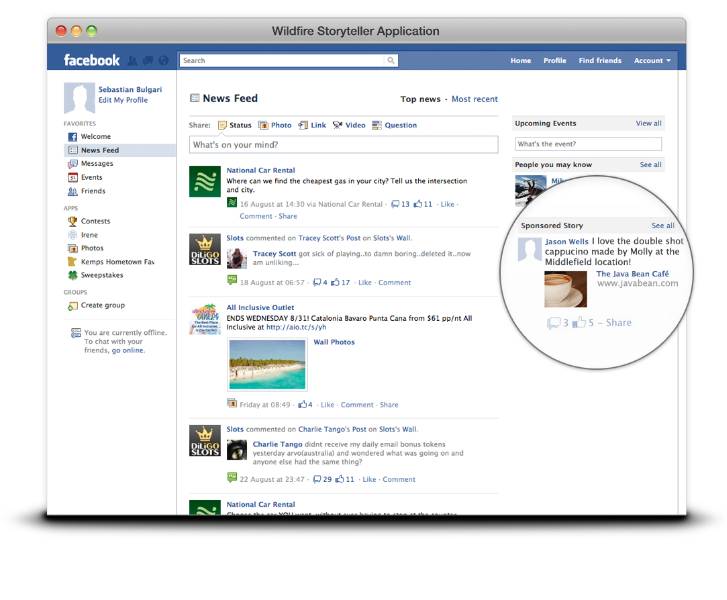Open Find friends in top bar
The image size is (727, 600).
(600, 61)
